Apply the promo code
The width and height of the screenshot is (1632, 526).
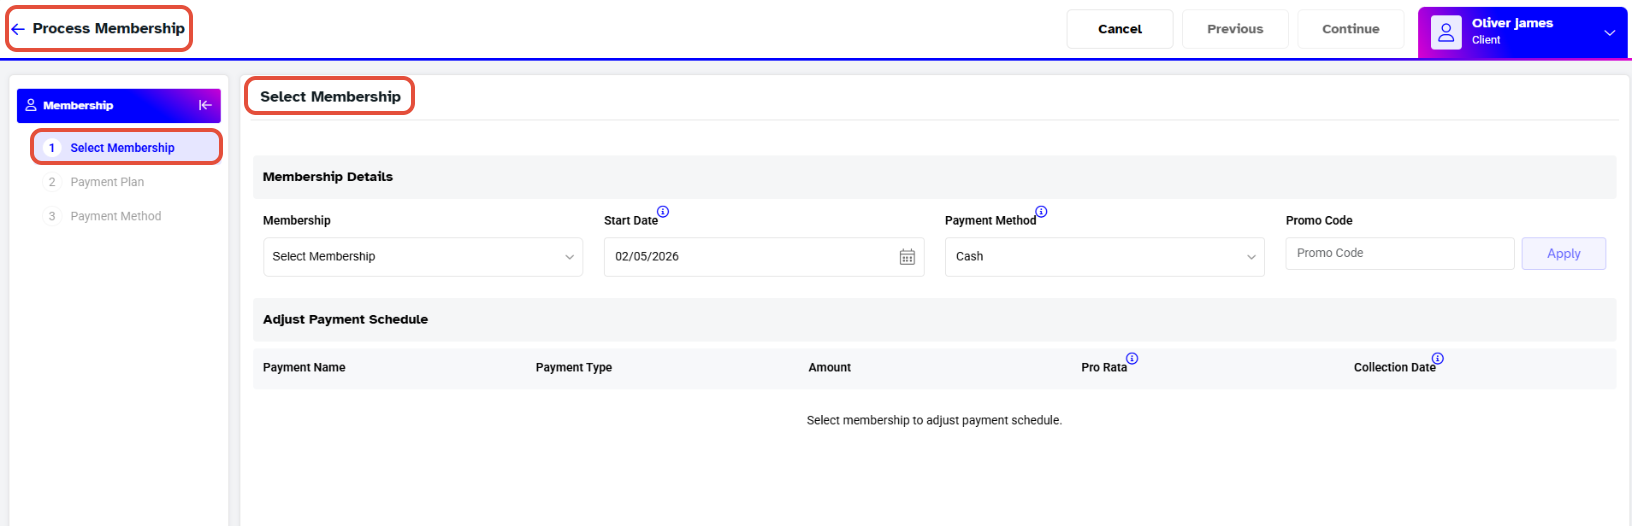pos(1564,254)
